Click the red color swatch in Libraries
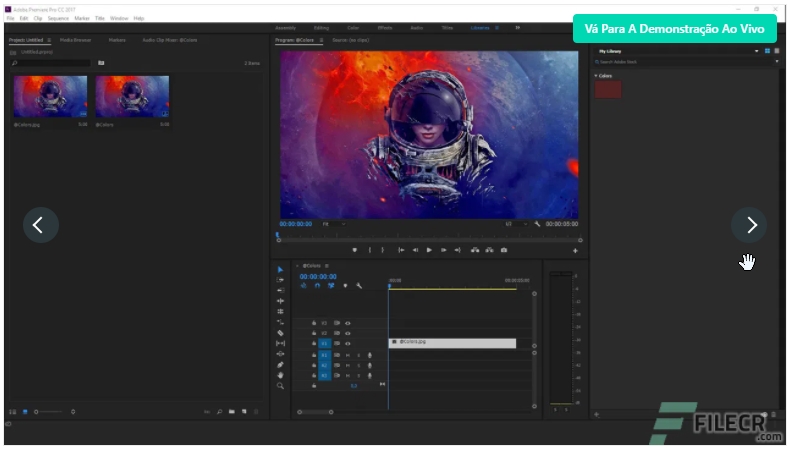789x452 pixels. coord(608,89)
